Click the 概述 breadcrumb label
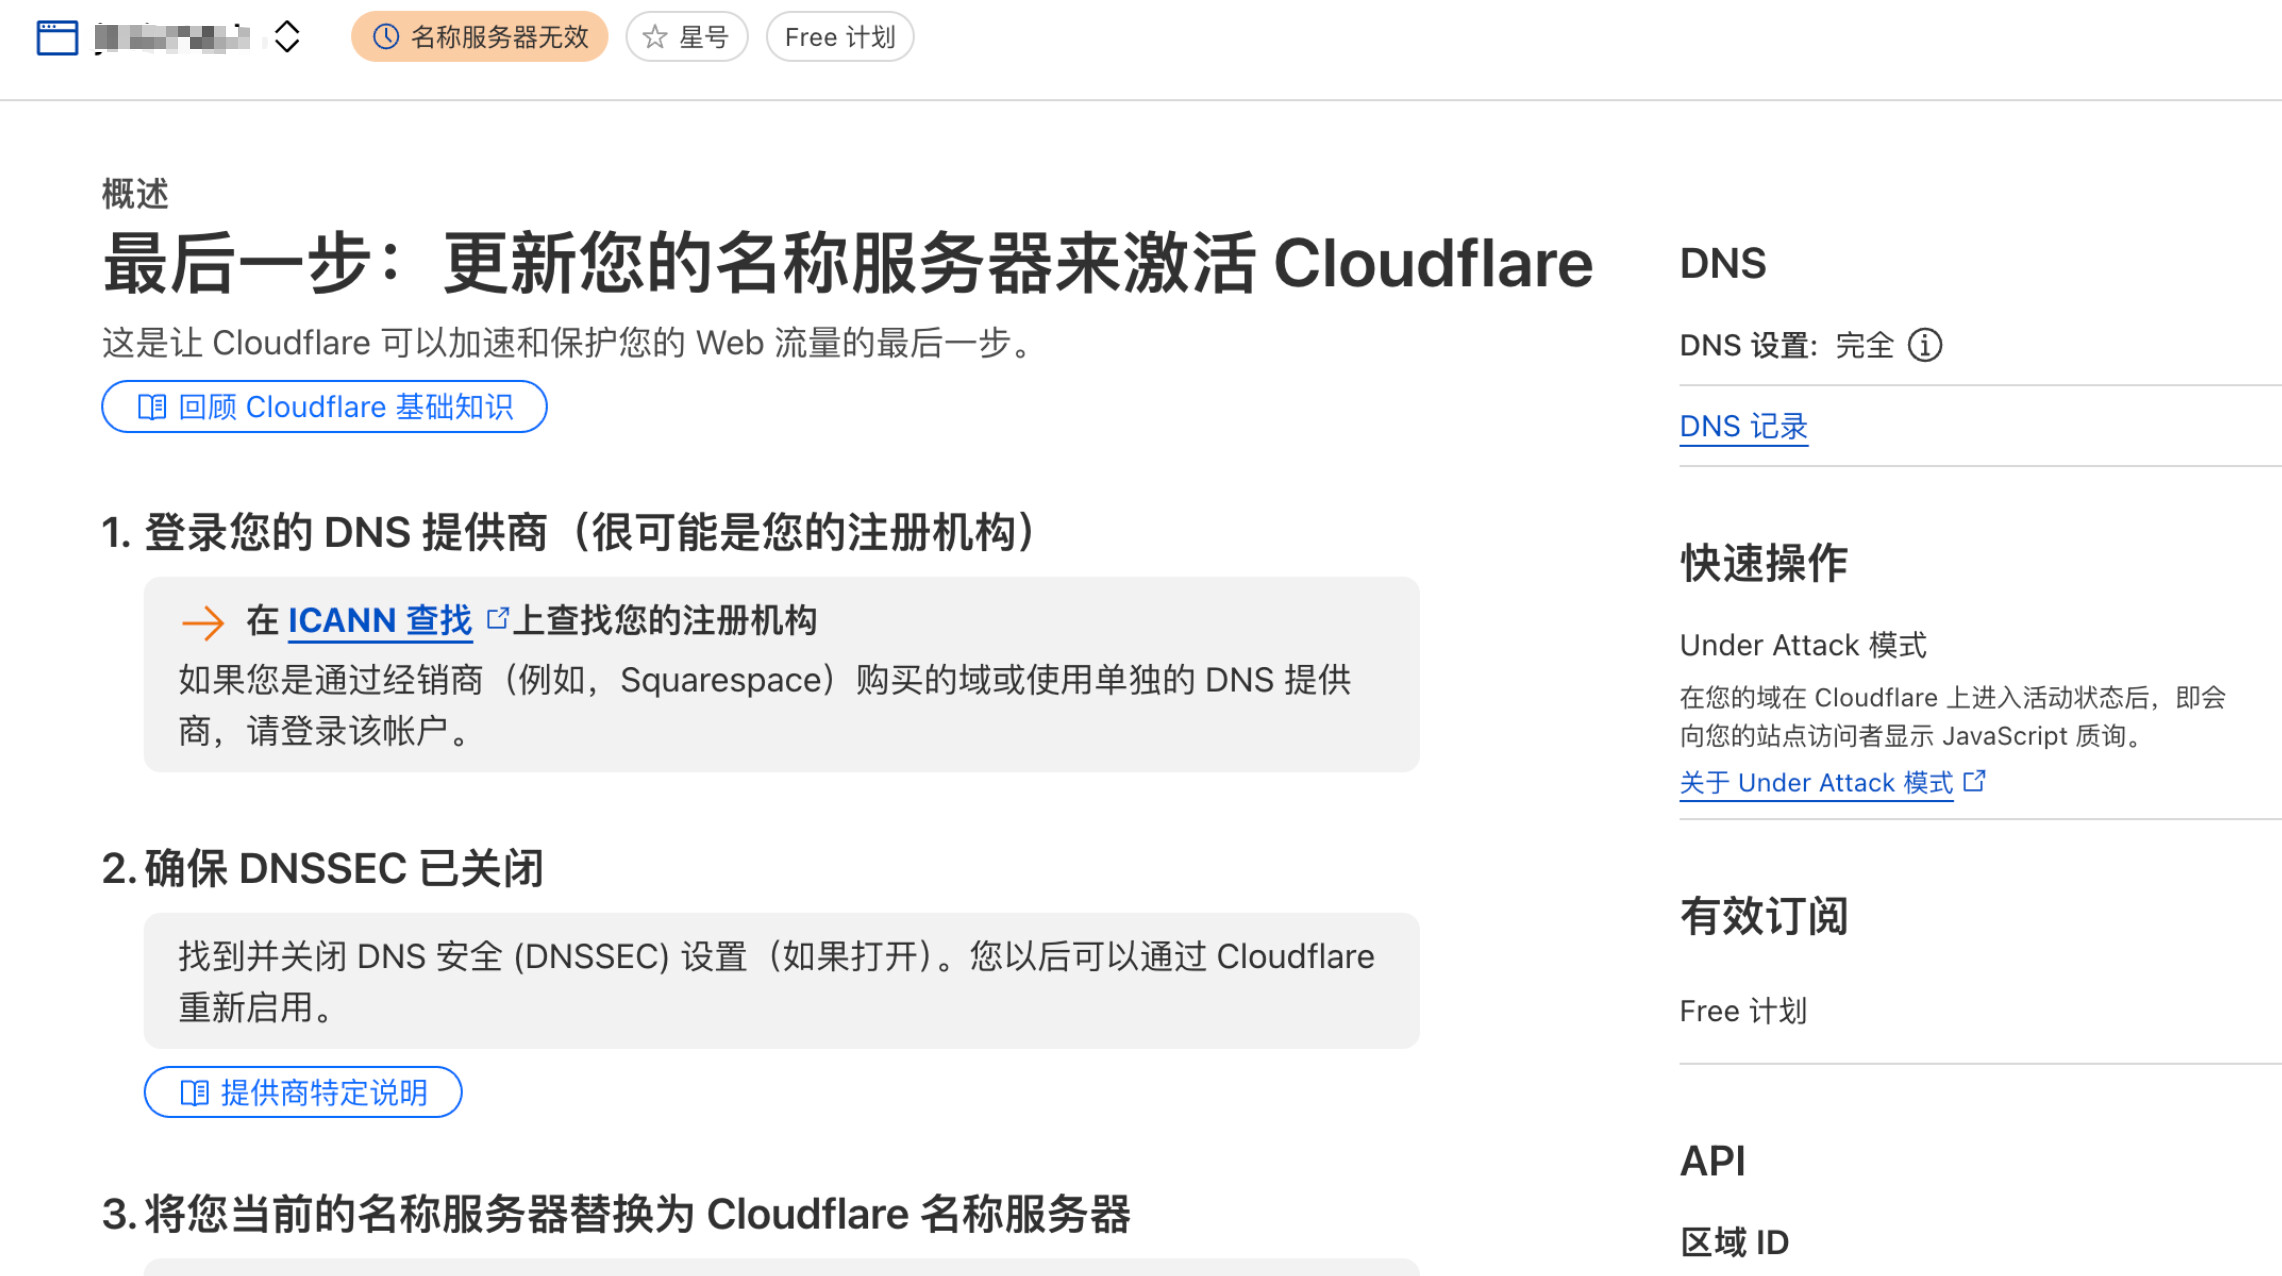 [135, 194]
